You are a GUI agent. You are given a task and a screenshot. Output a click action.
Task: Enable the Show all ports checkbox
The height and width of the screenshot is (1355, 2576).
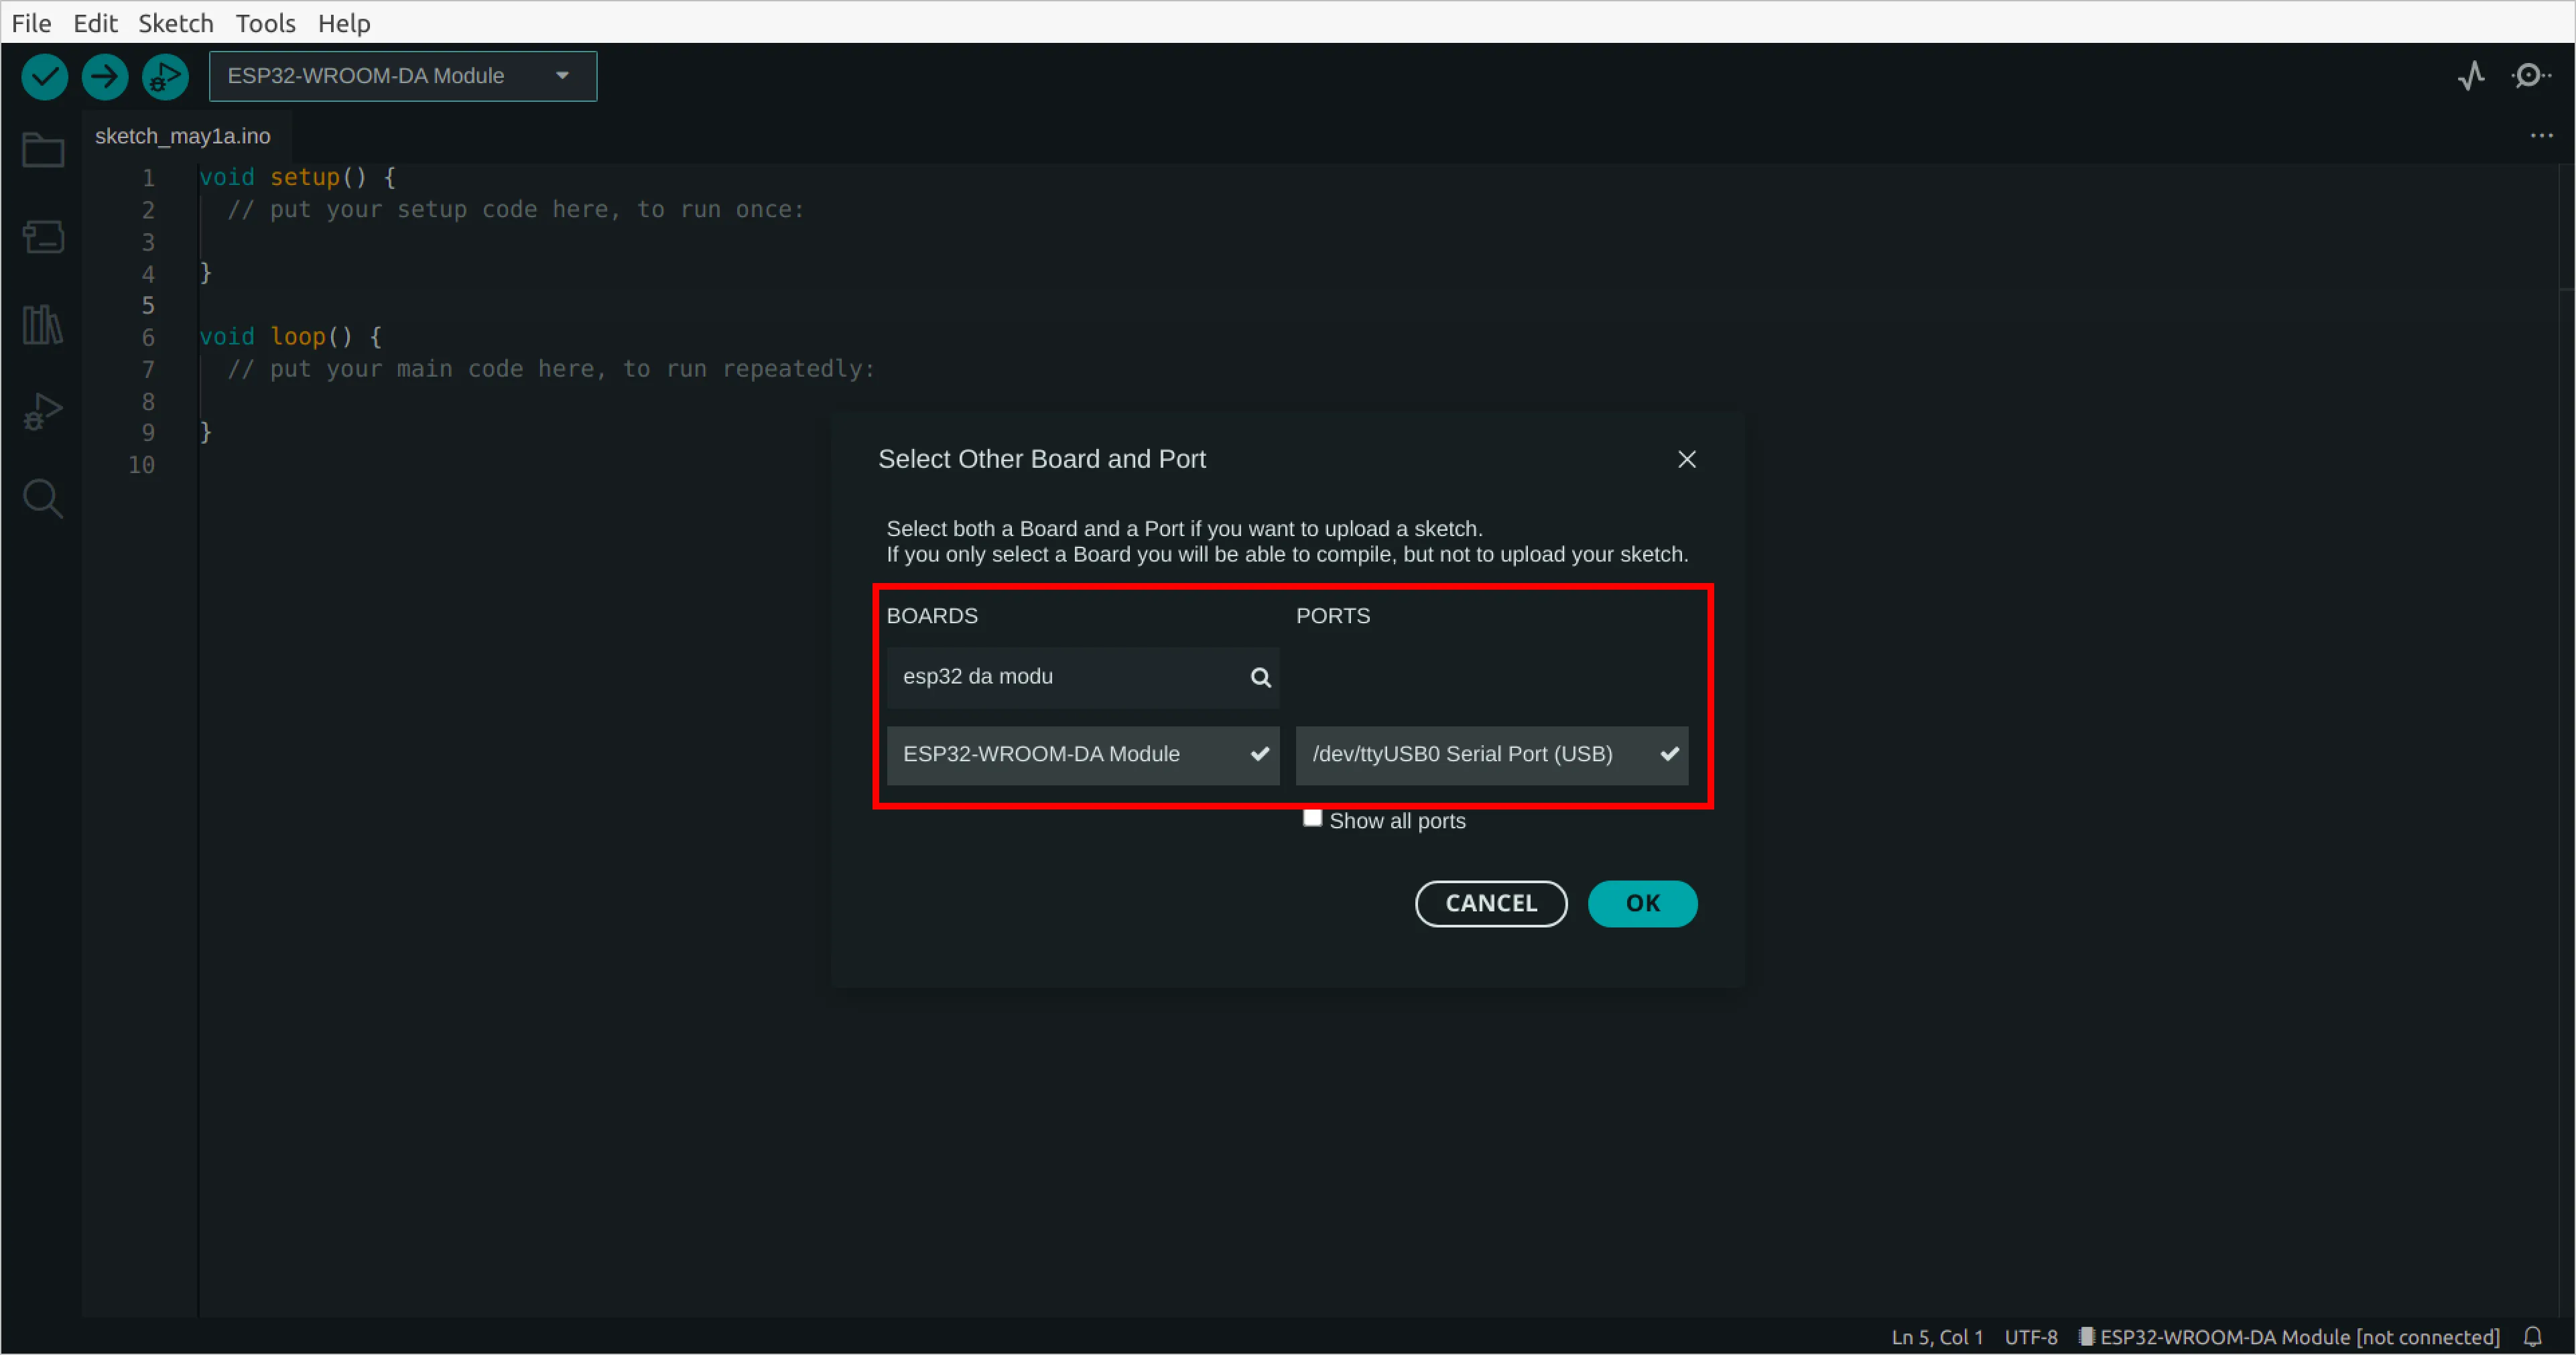[x=1312, y=818]
